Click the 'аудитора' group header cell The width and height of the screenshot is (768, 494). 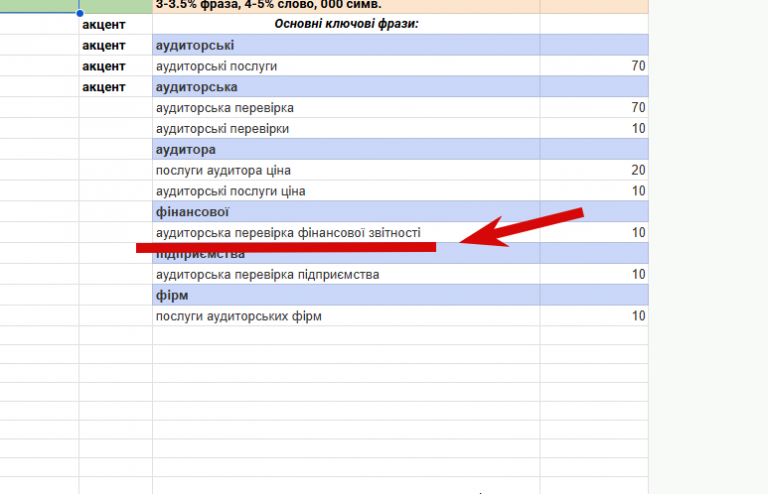[346, 149]
